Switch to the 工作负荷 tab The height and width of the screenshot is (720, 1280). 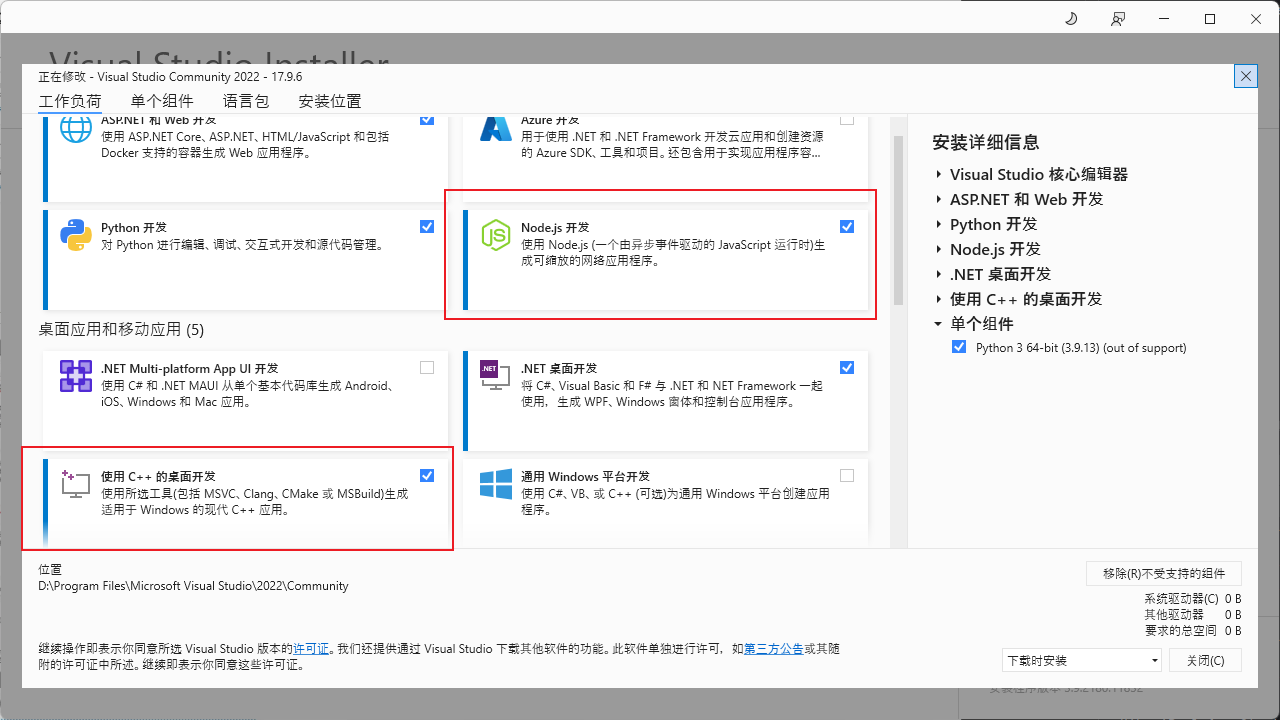tap(70, 101)
